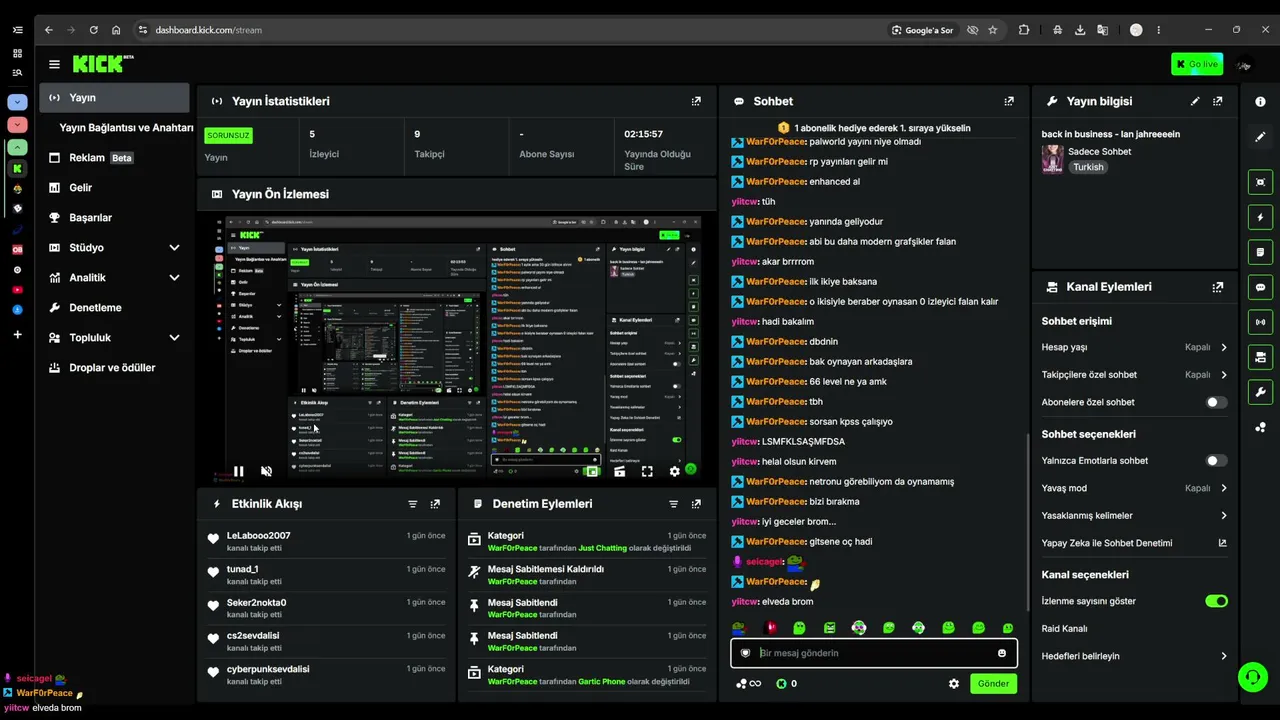The image size is (1280, 720).
Task: Click the green Go live button
Action: (1197, 64)
